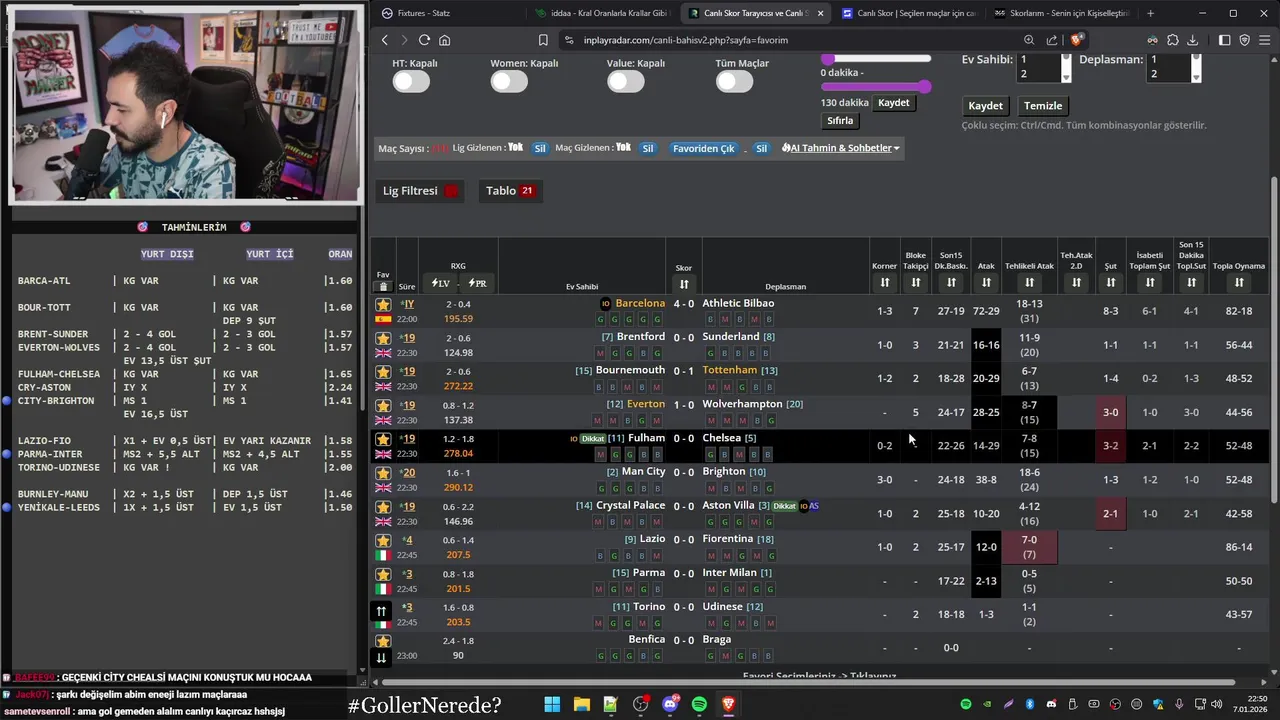Image resolution: width=1280 pixels, height=720 pixels.
Task: Open Discord from the taskbar
Action: tap(670, 704)
